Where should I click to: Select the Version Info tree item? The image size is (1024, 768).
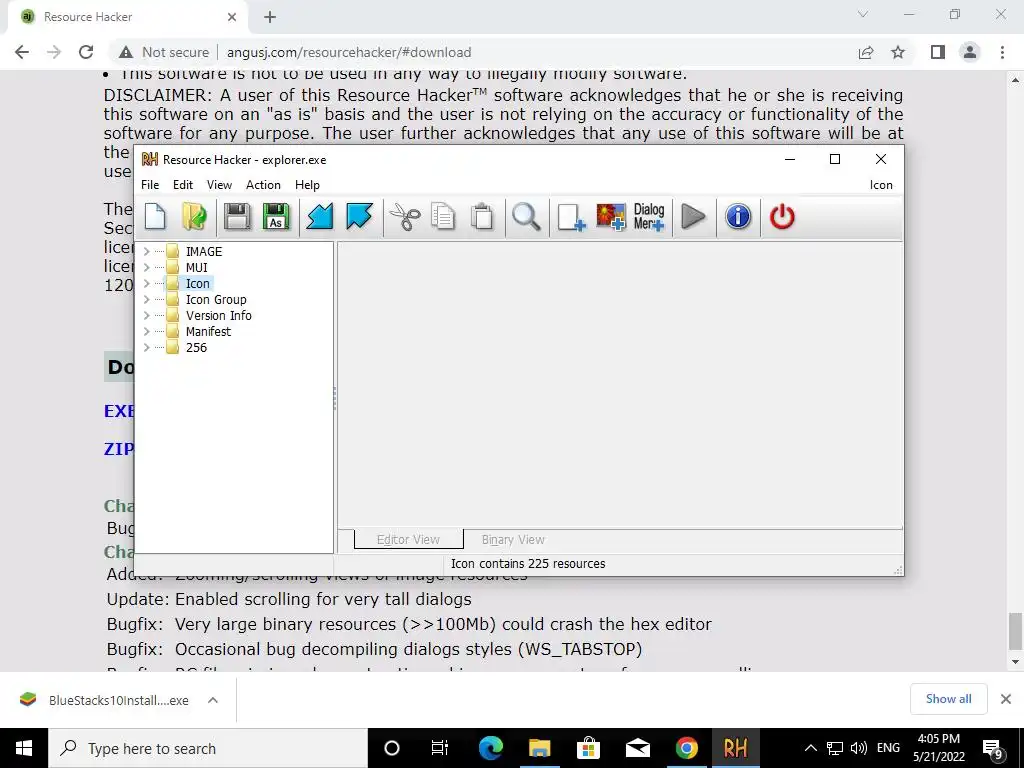pyautogui.click(x=219, y=315)
